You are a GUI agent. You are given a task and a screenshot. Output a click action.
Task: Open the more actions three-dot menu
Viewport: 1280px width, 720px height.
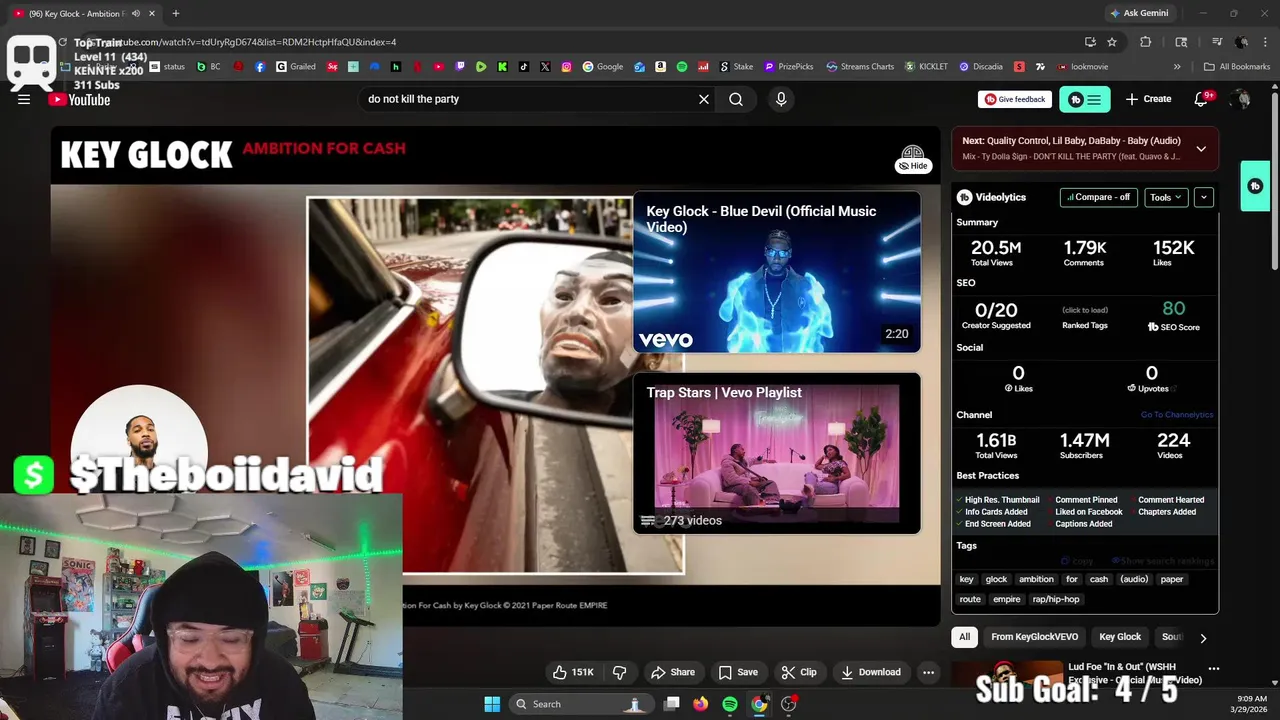[928, 672]
